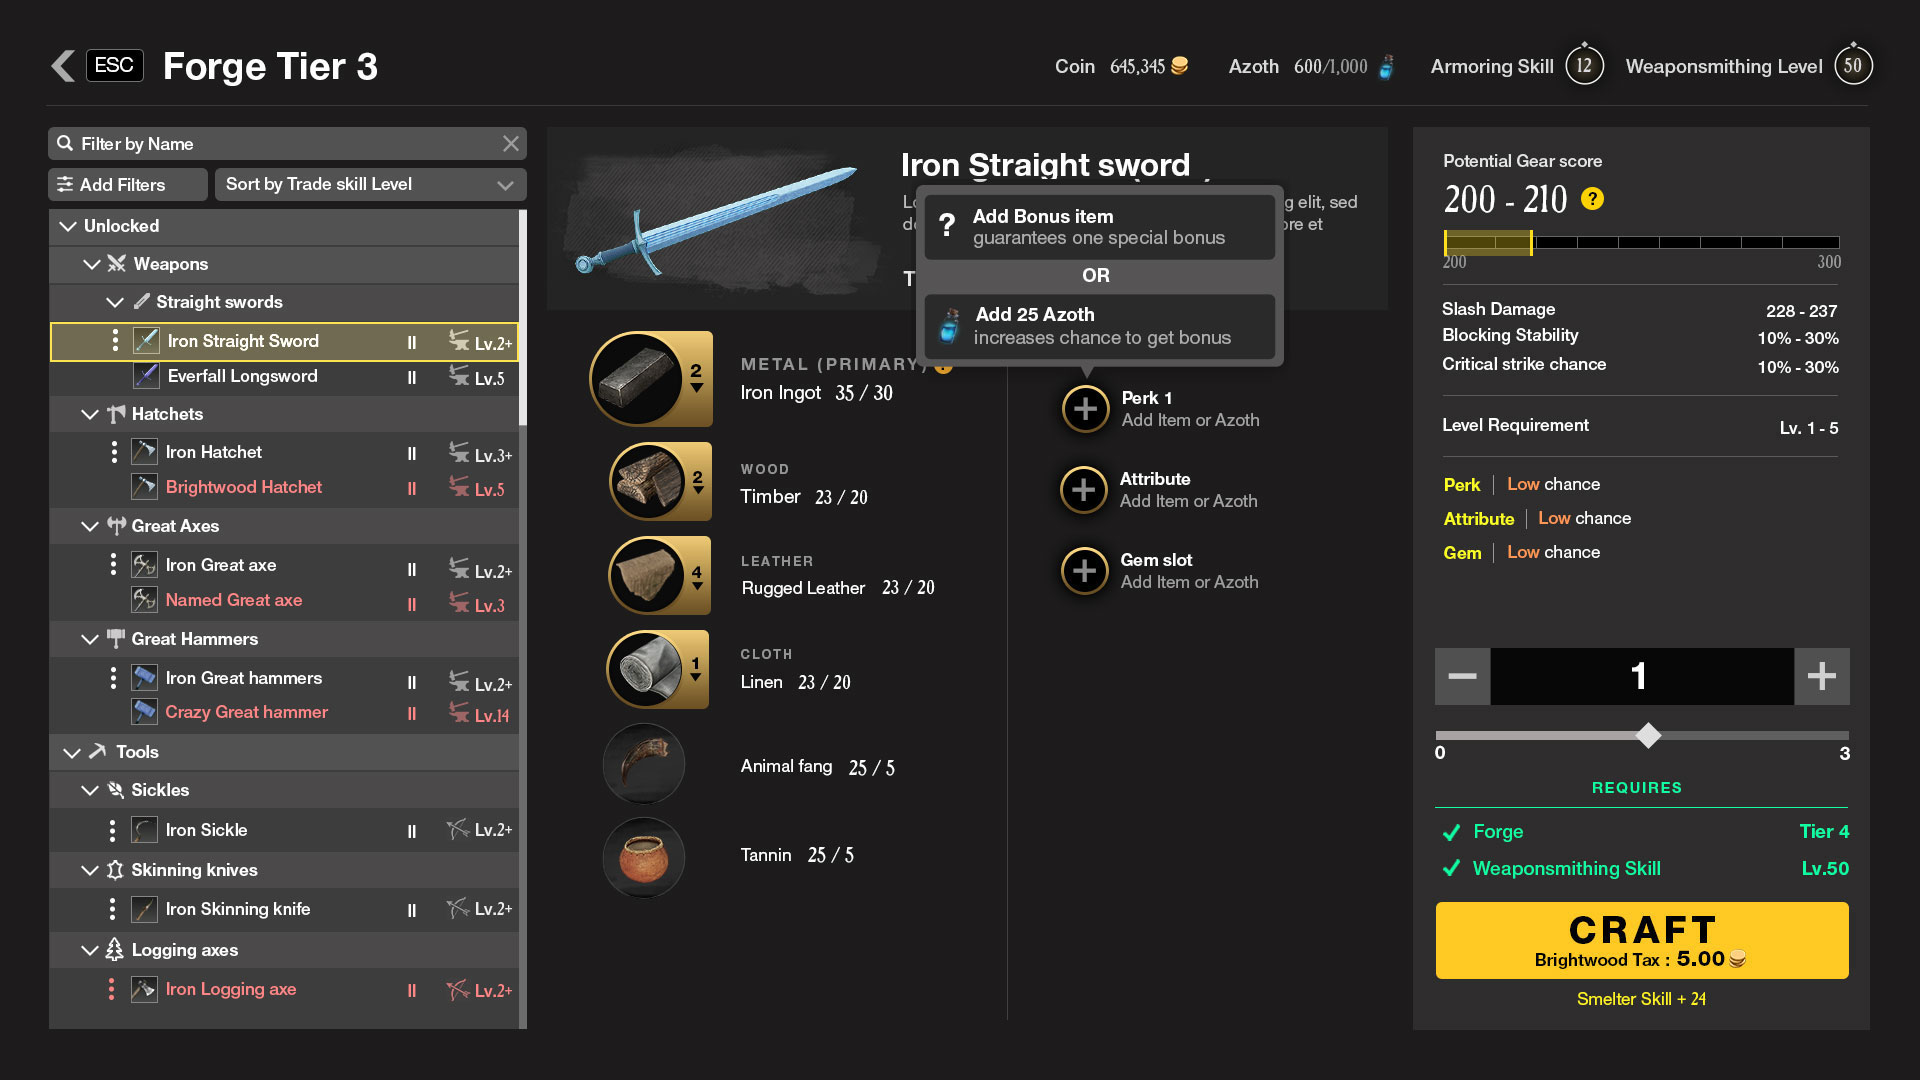Click the Animal fang ingredient icon

(644, 765)
